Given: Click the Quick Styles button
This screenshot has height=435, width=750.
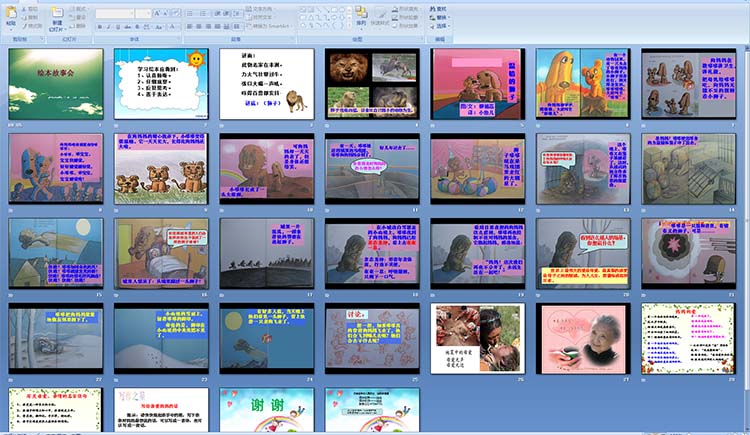Looking at the screenshot, I should [x=380, y=17].
